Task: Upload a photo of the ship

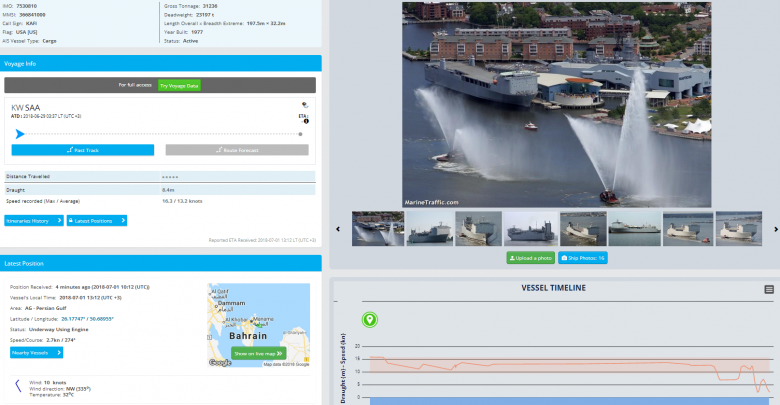Action: (530, 258)
